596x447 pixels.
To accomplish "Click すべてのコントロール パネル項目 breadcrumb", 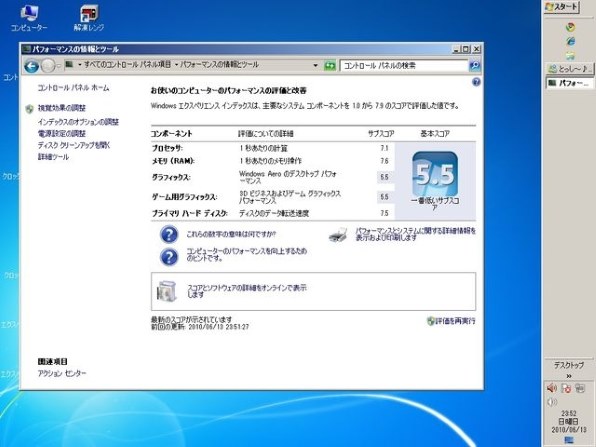I will [127, 65].
